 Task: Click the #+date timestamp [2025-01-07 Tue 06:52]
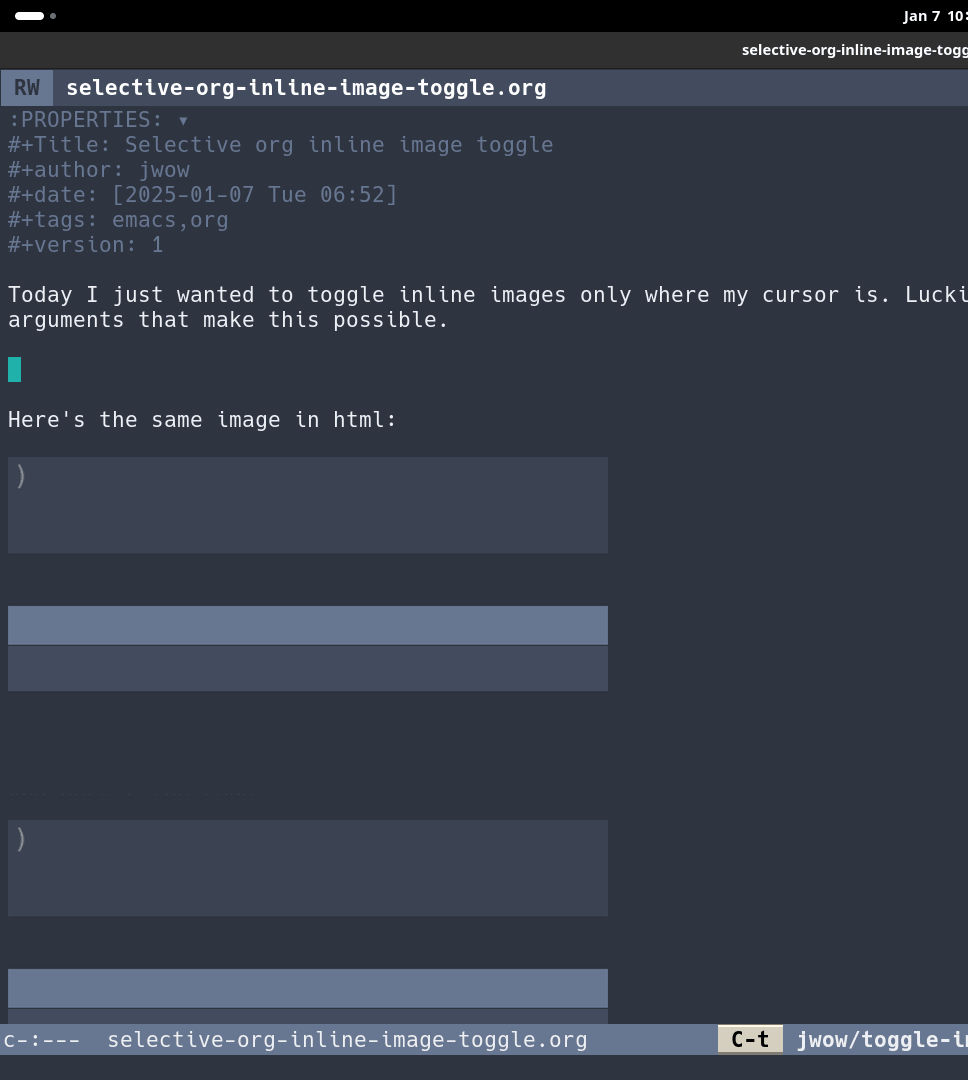[x=254, y=195]
